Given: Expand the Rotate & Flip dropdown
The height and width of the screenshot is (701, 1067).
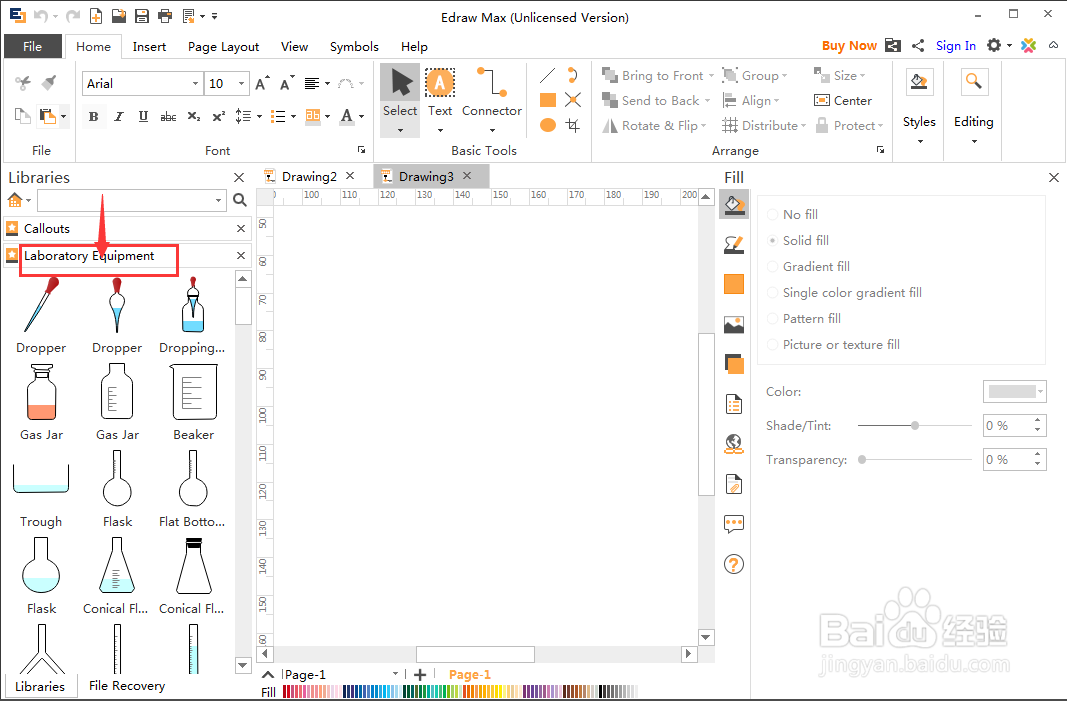Looking at the screenshot, I should [x=704, y=126].
